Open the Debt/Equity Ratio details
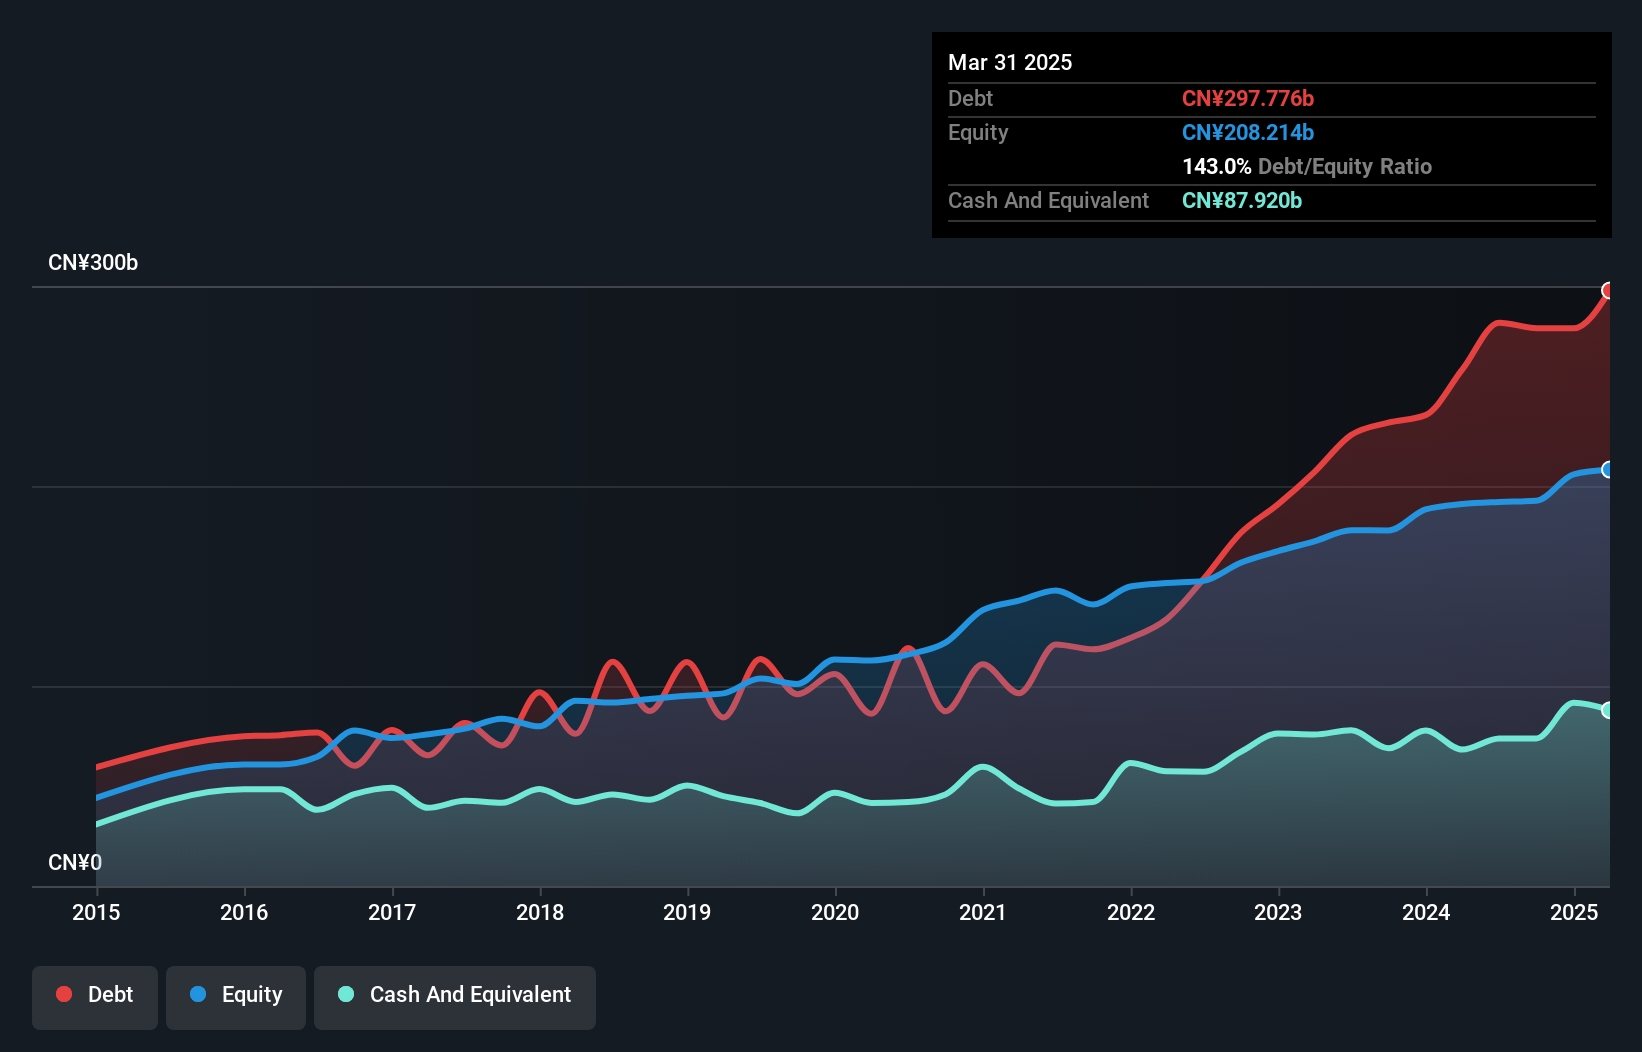Viewport: 1642px width, 1052px height. click(1306, 166)
